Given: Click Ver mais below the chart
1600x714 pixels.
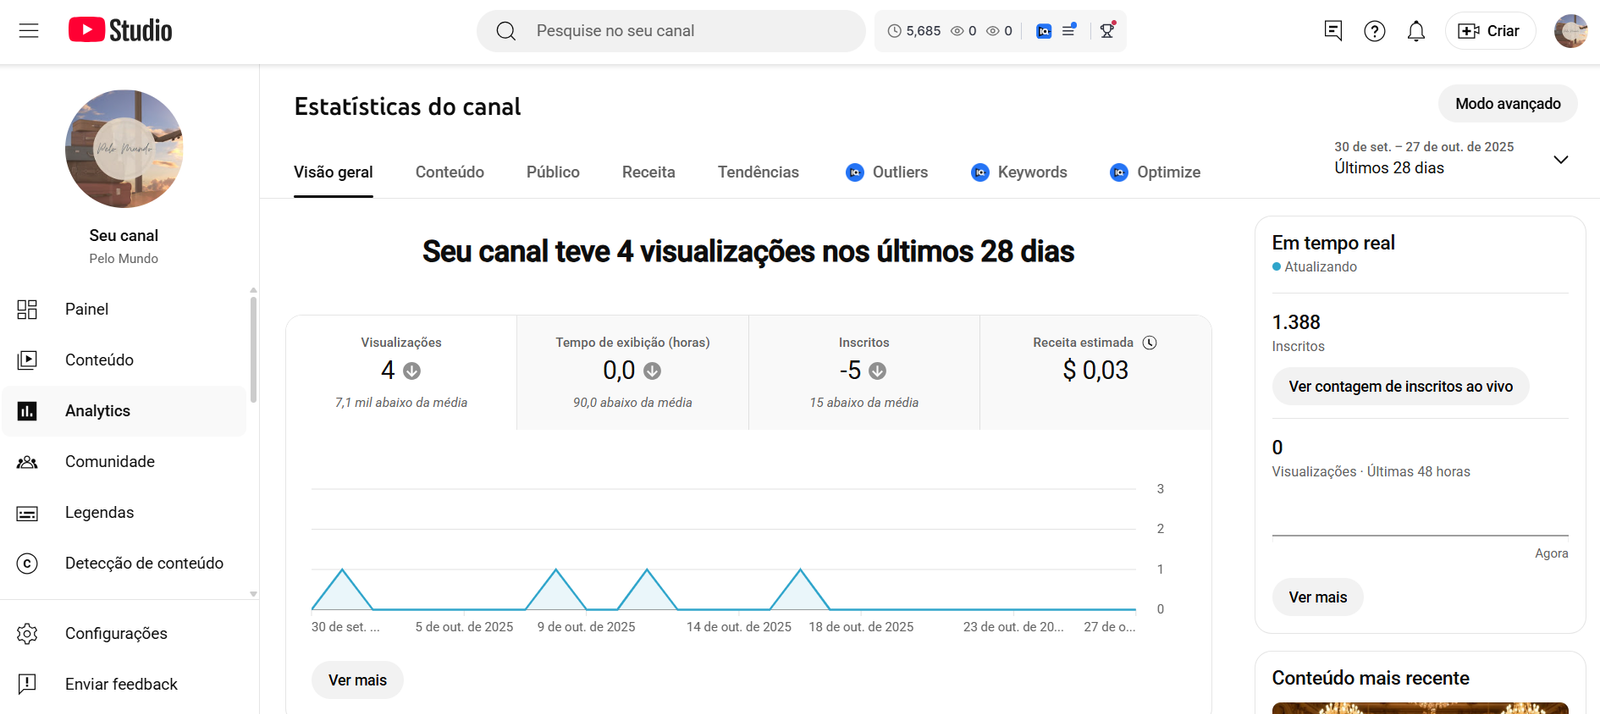Looking at the screenshot, I should point(357,680).
